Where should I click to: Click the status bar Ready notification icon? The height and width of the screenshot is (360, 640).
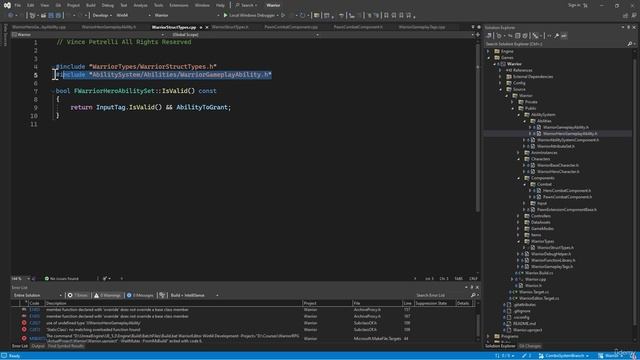tap(4, 356)
